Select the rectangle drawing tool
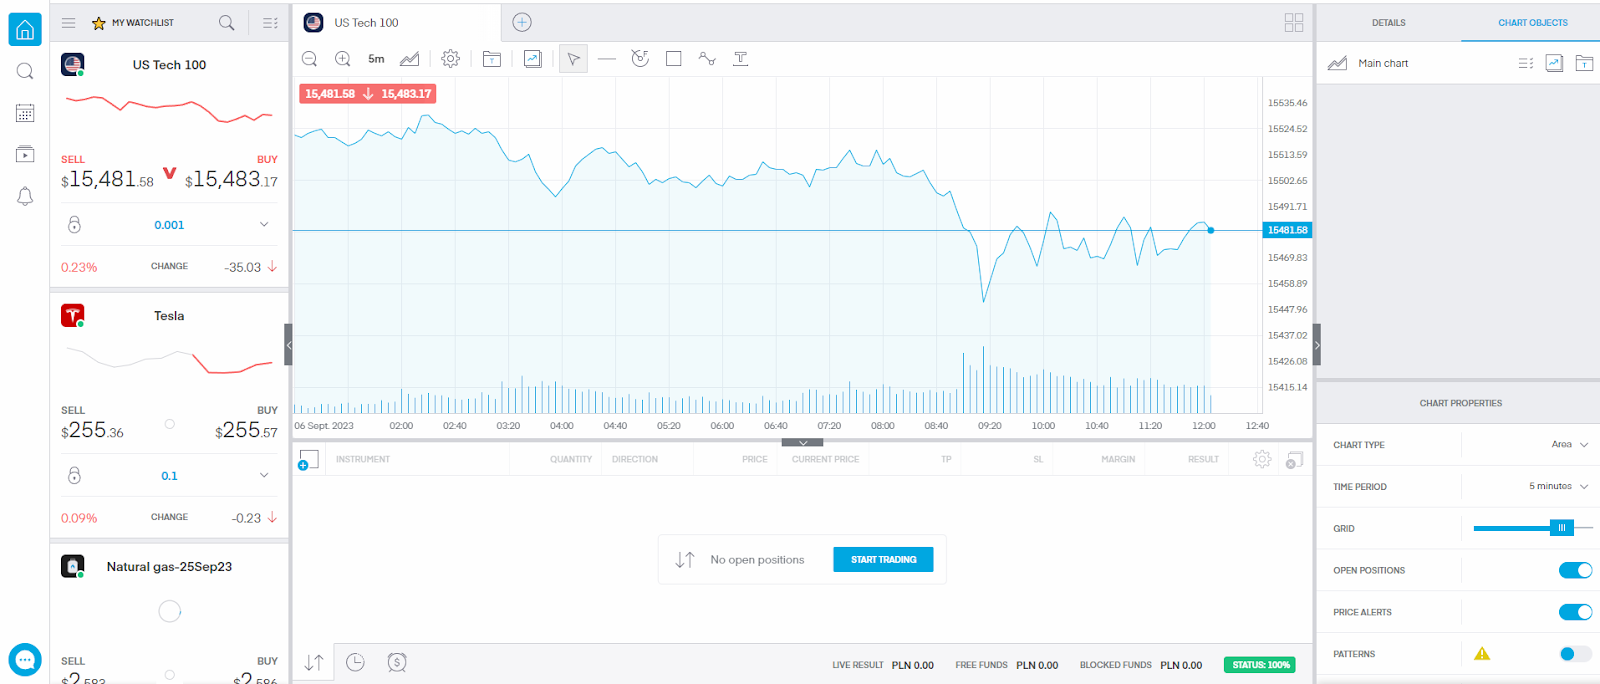The image size is (1600, 684). click(674, 59)
